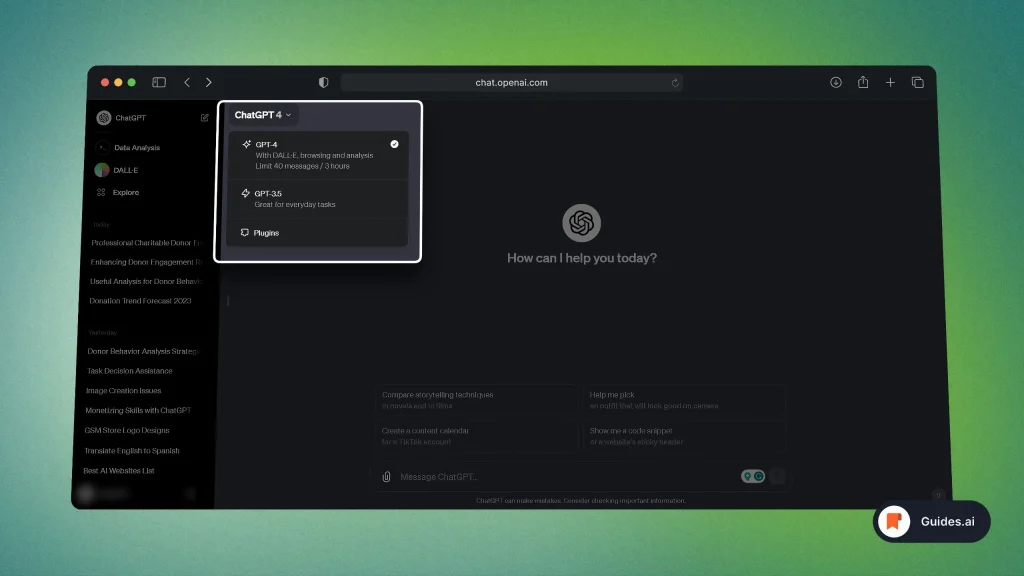Toggle the Safari sidebar icon
Image resolution: width=1024 pixels, height=576 pixels.
[159, 82]
